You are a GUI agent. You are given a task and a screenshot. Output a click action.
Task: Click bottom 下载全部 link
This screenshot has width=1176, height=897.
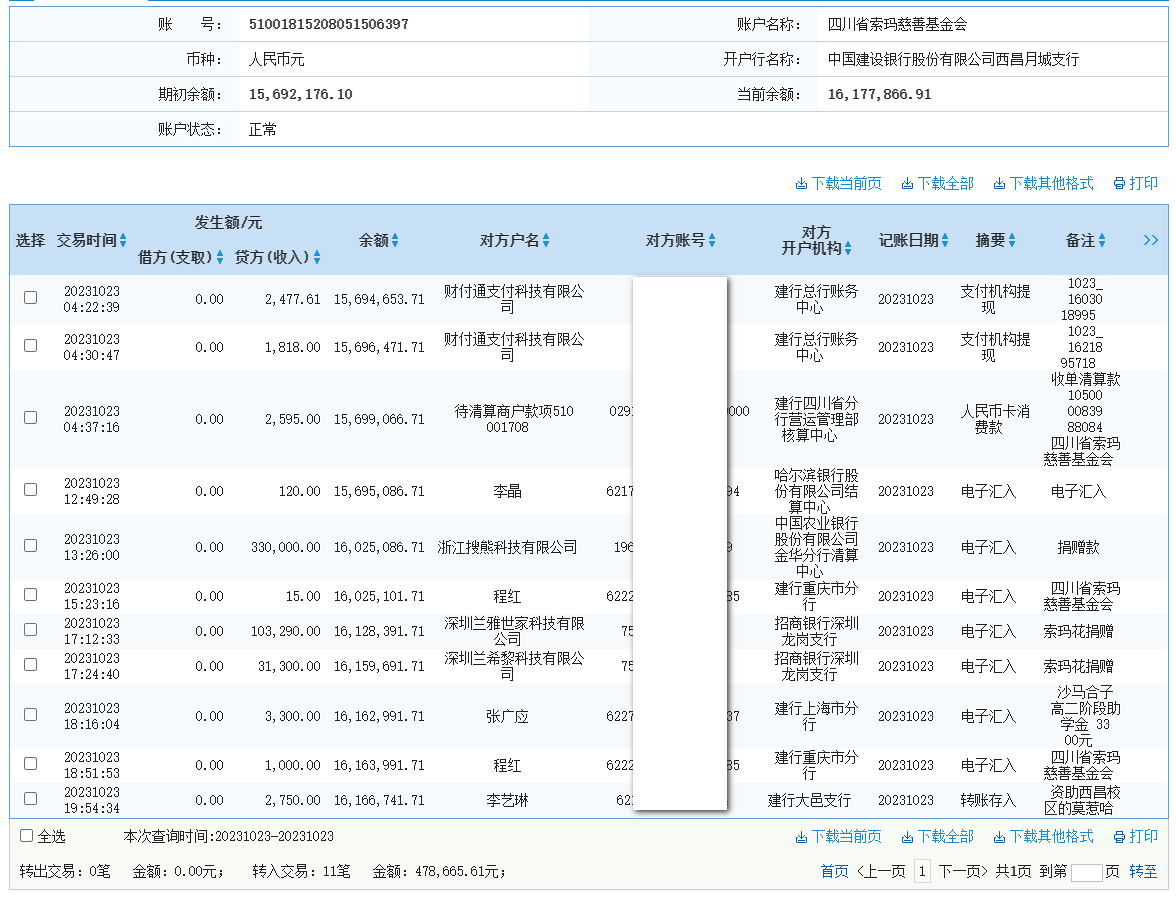click(x=938, y=836)
